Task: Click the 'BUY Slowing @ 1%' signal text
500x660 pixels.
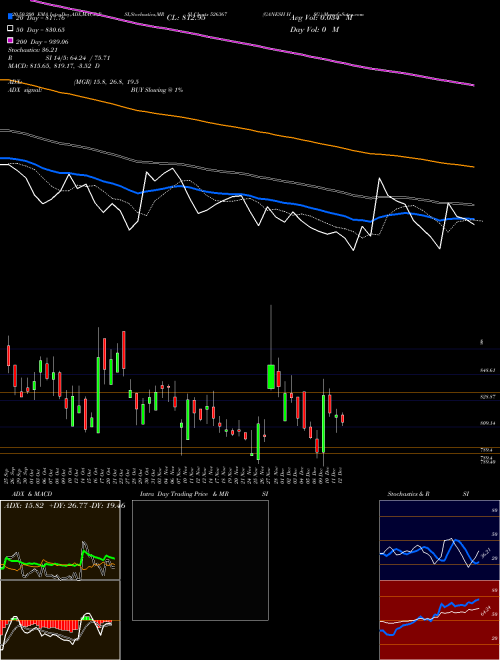Action: coord(157,90)
